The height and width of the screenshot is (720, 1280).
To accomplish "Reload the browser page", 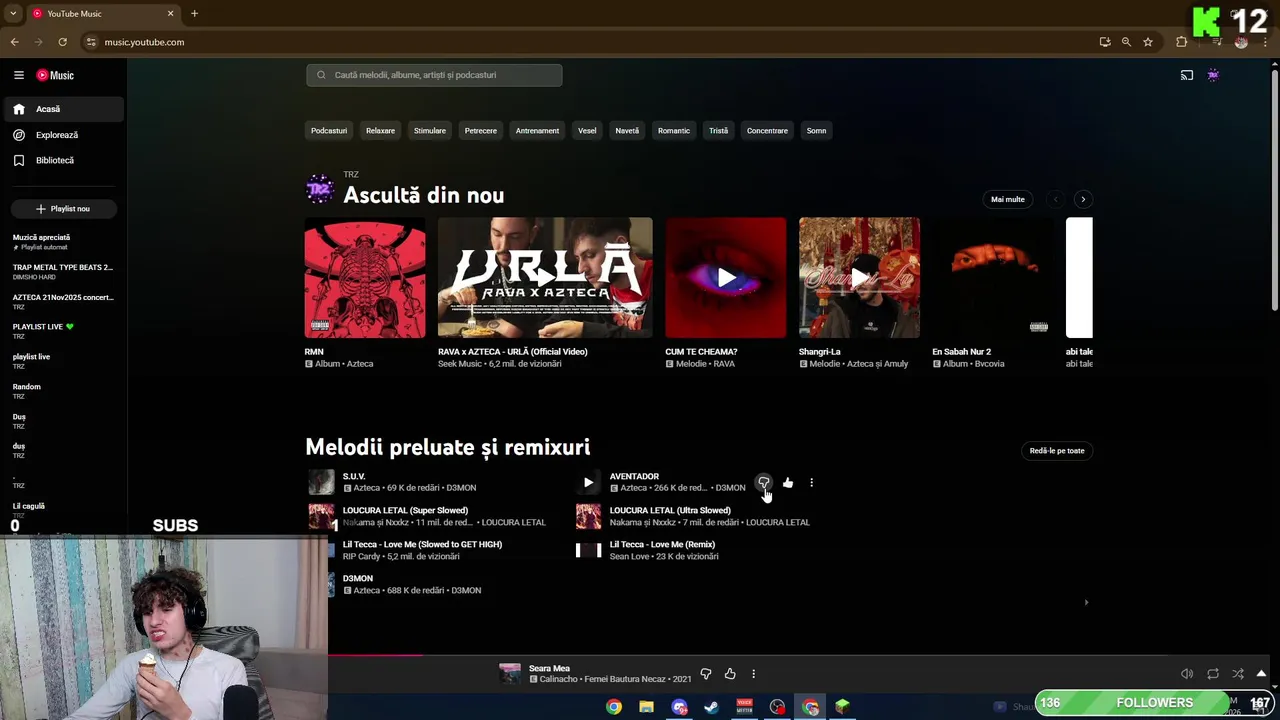I will (62, 42).
